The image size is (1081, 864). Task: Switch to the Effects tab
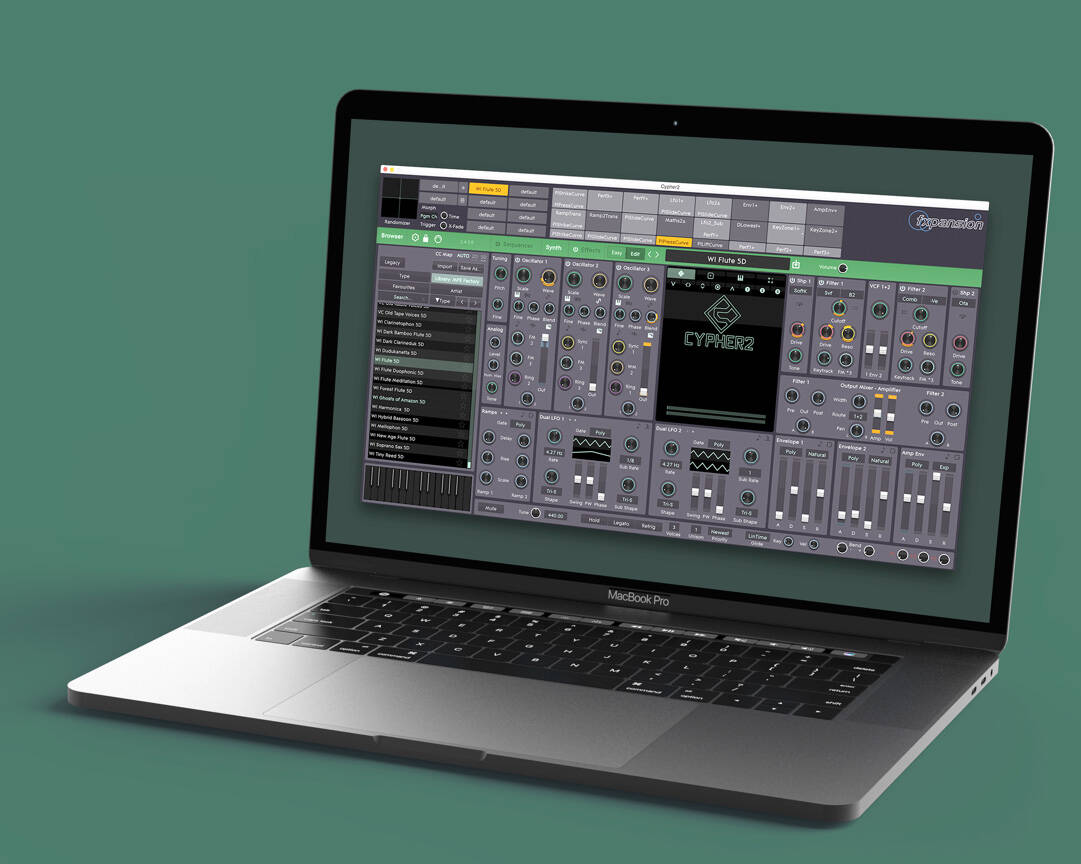coord(592,250)
